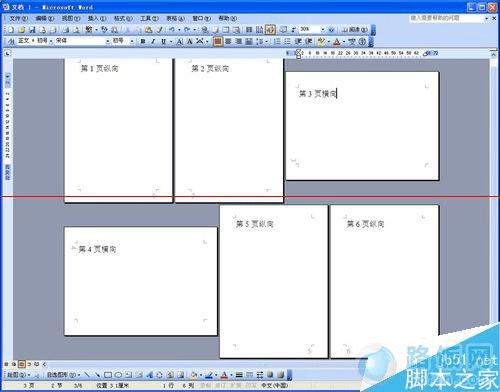
Task: Insert WordArt from drawing toolbar
Action: [150, 375]
